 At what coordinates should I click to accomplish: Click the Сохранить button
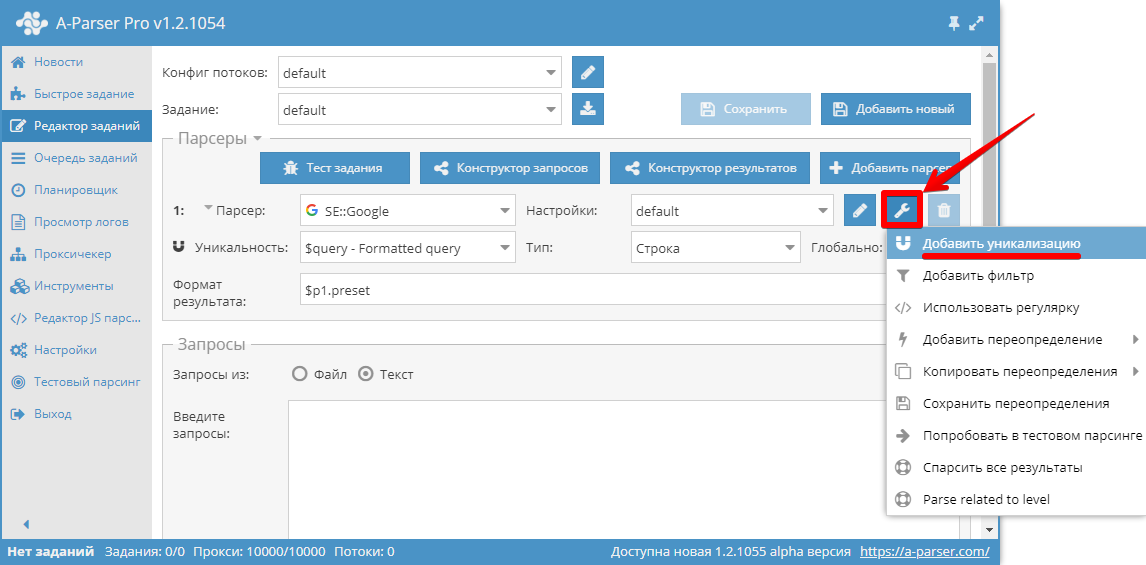click(745, 109)
